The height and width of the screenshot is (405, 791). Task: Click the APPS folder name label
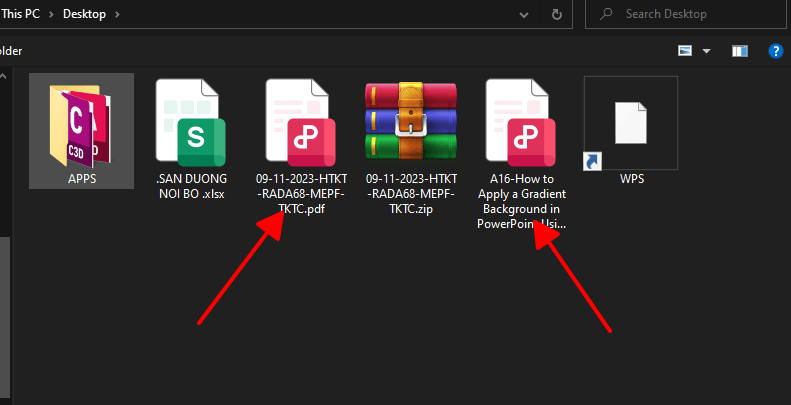pos(82,179)
